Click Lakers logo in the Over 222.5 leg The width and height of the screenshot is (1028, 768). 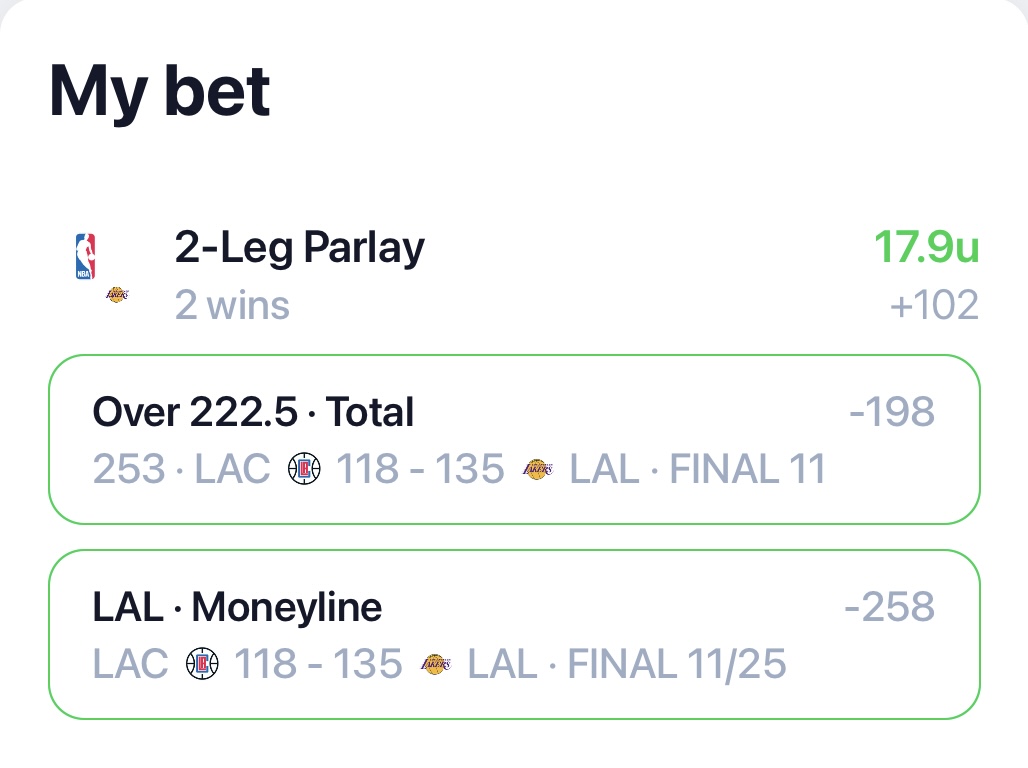point(538,468)
